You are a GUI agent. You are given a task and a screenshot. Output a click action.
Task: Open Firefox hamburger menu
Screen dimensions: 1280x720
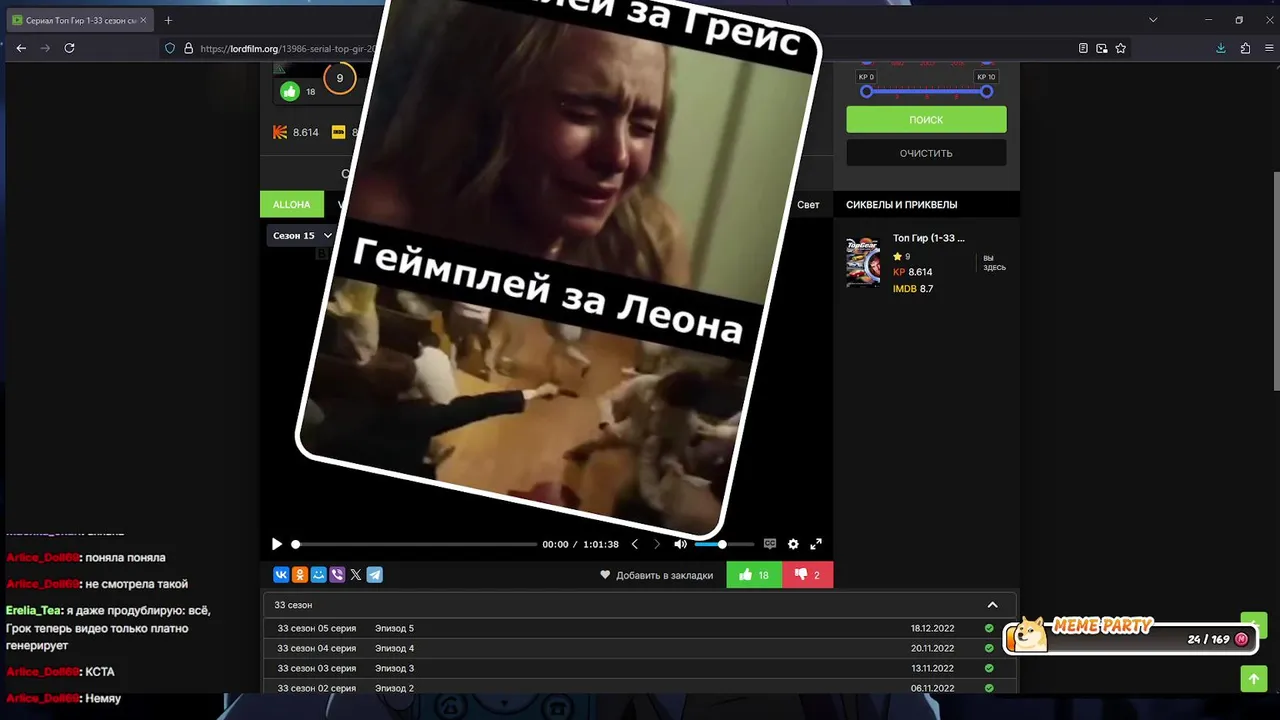pyautogui.click(x=1268, y=48)
